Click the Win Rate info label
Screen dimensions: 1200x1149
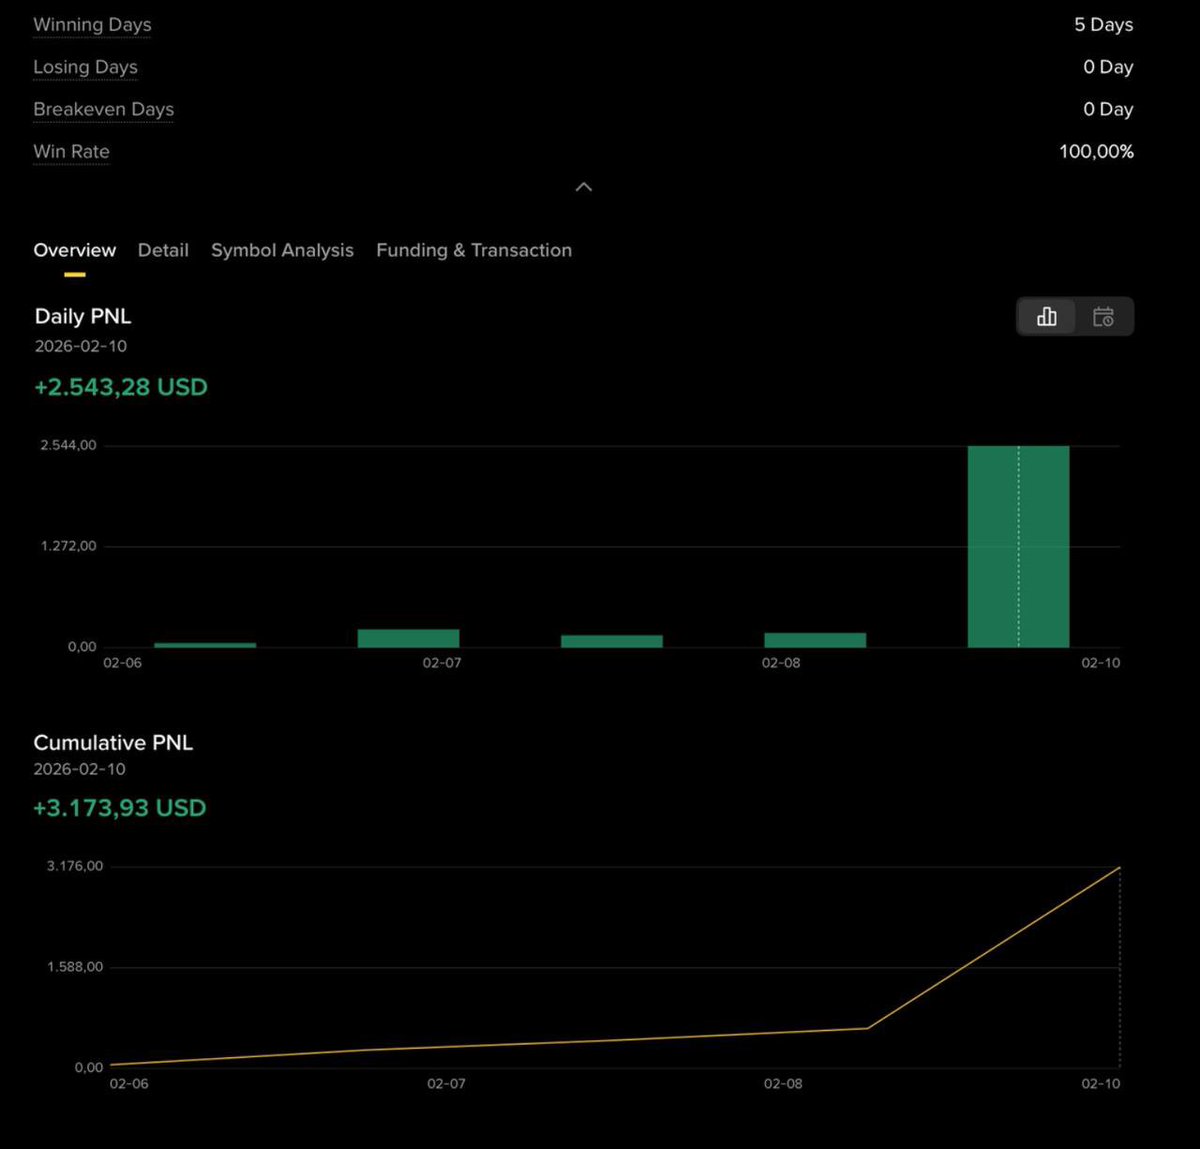point(71,151)
